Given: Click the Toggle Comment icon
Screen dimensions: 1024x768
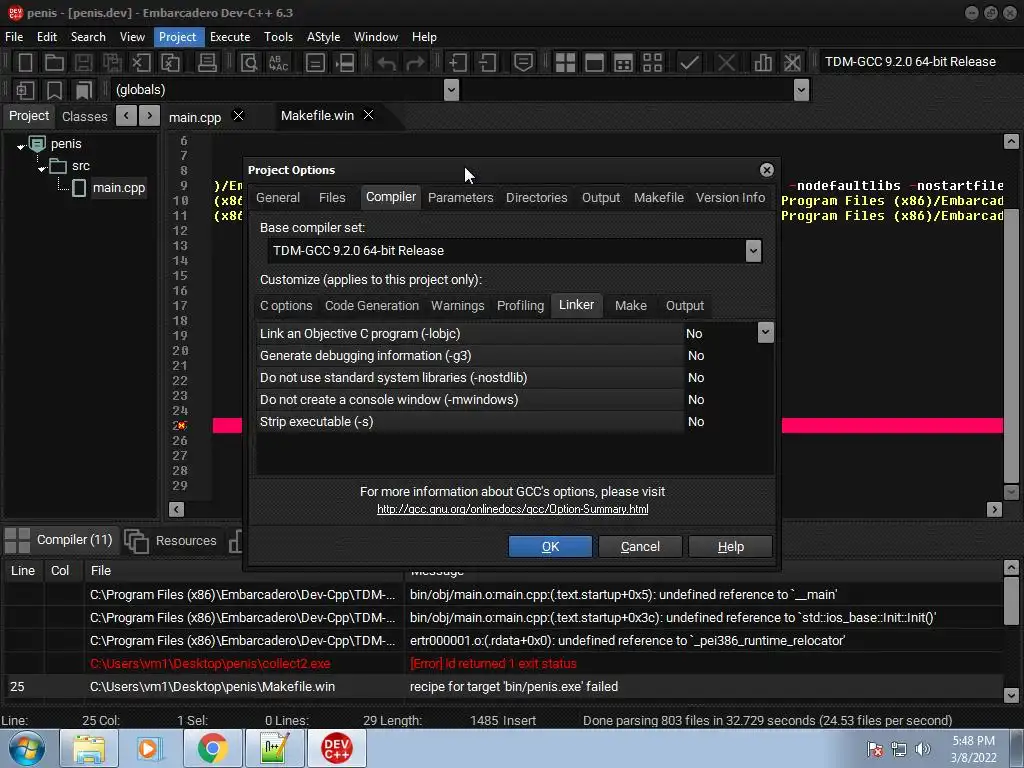Looking at the screenshot, I should point(523,63).
